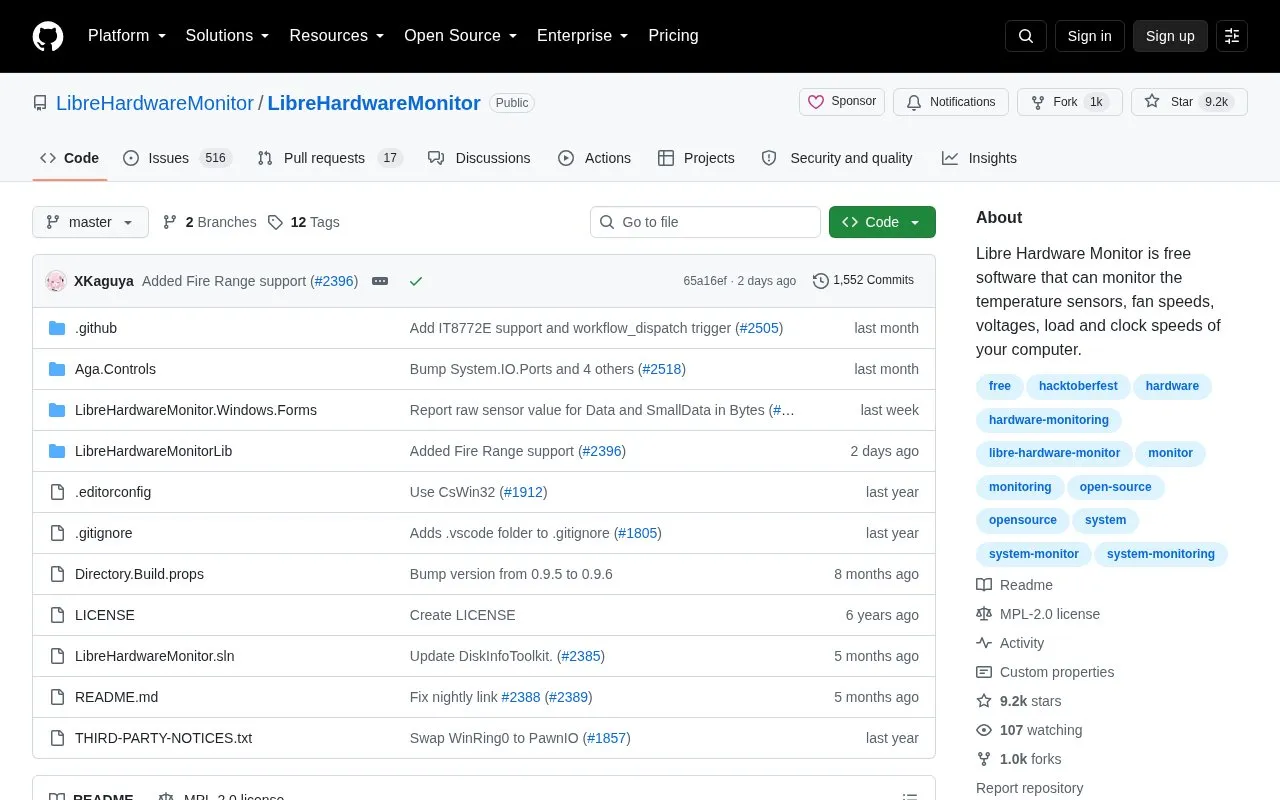Expand the Enterprise menu
Viewport: 1280px width, 800px height.
[583, 36]
